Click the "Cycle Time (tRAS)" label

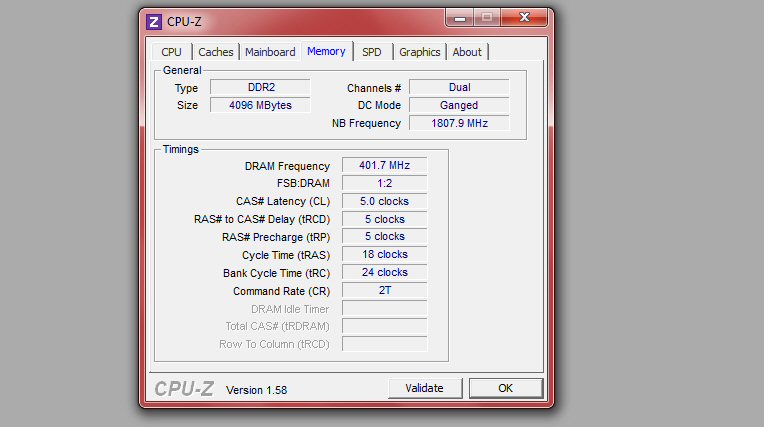pyautogui.click(x=286, y=255)
